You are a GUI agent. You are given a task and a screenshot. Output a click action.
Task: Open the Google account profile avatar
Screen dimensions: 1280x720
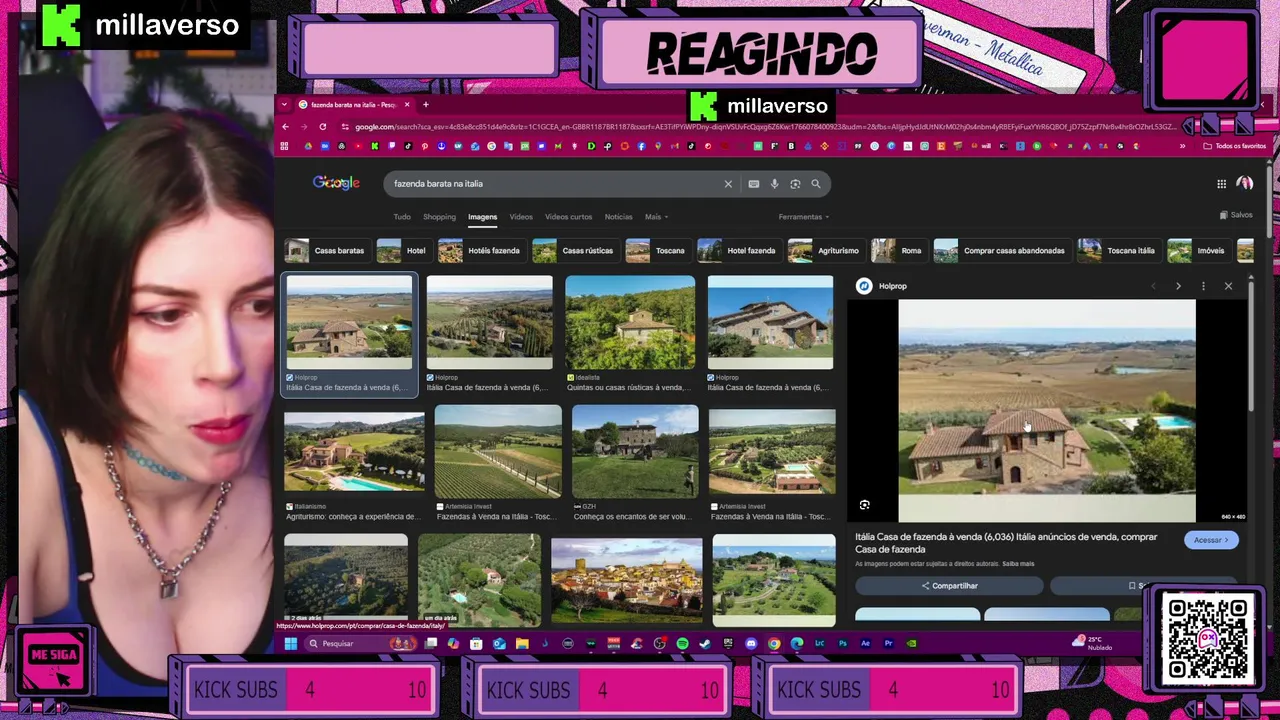click(1245, 184)
